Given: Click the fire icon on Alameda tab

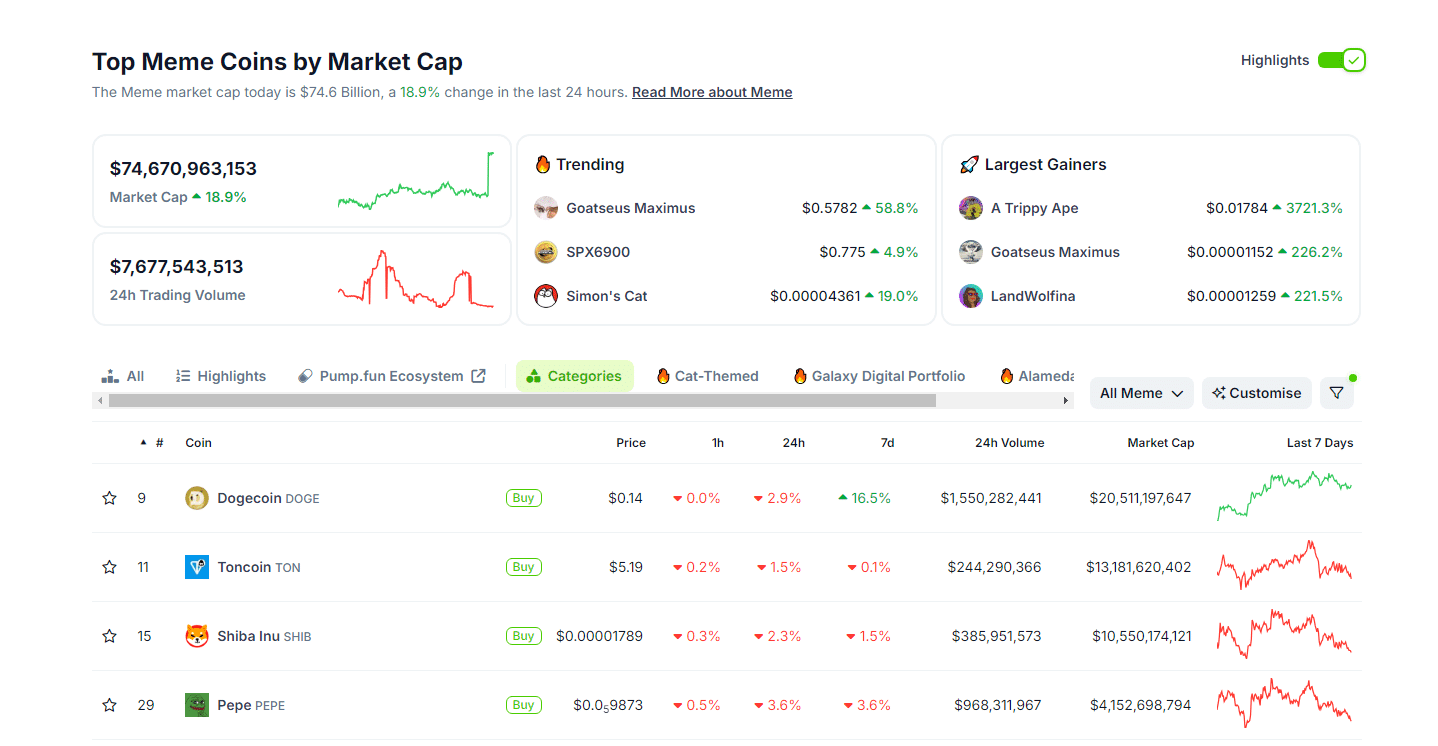Looking at the screenshot, I should click(1007, 376).
